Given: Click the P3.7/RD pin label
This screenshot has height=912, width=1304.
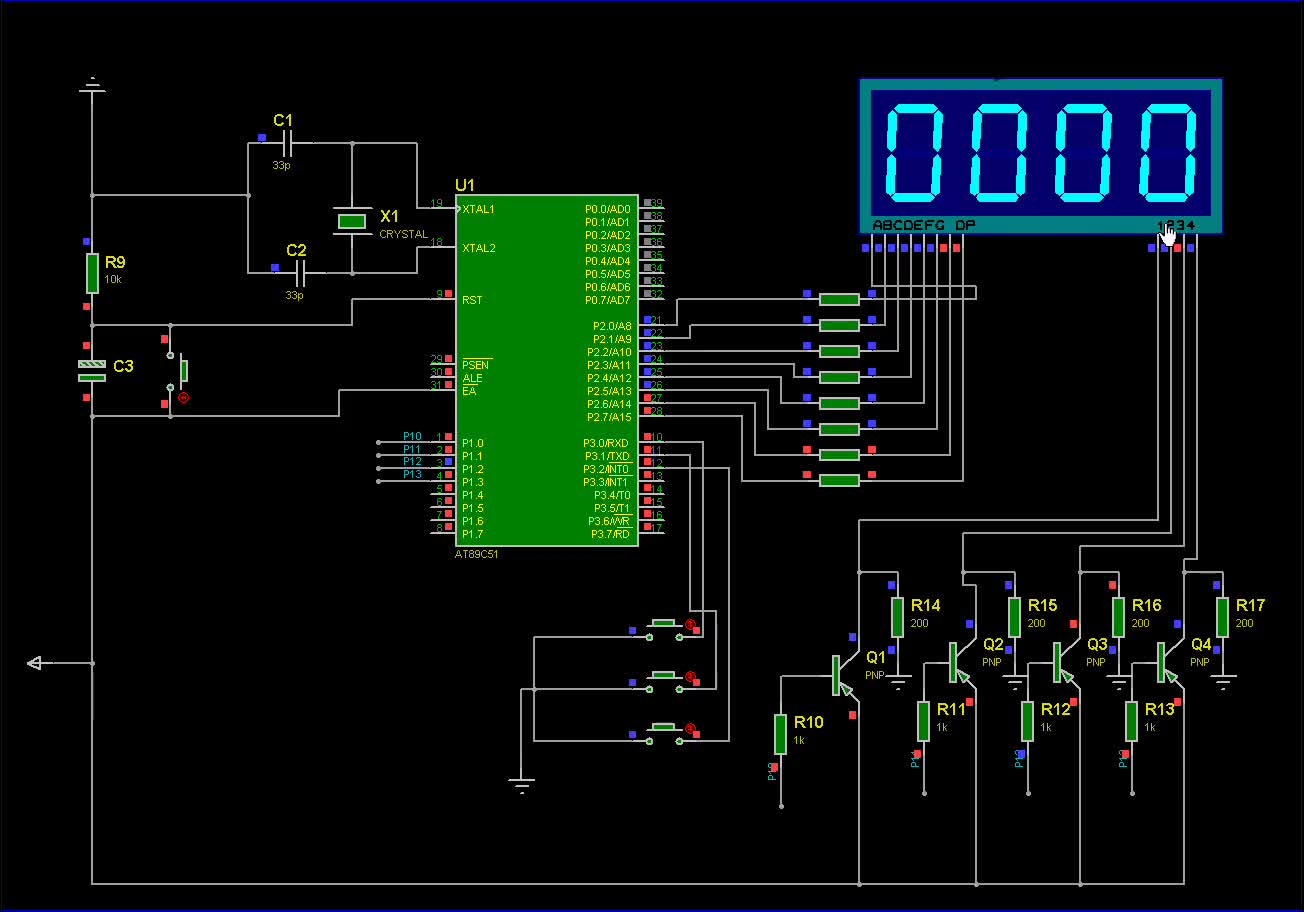Looking at the screenshot, I should [x=611, y=534].
